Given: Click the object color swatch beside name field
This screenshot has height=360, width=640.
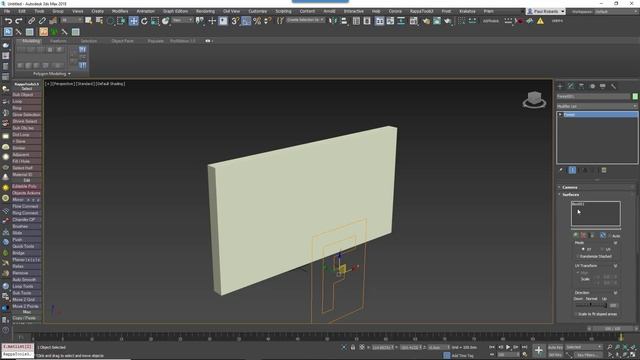Looking at the screenshot, I should pyautogui.click(x=635, y=96).
